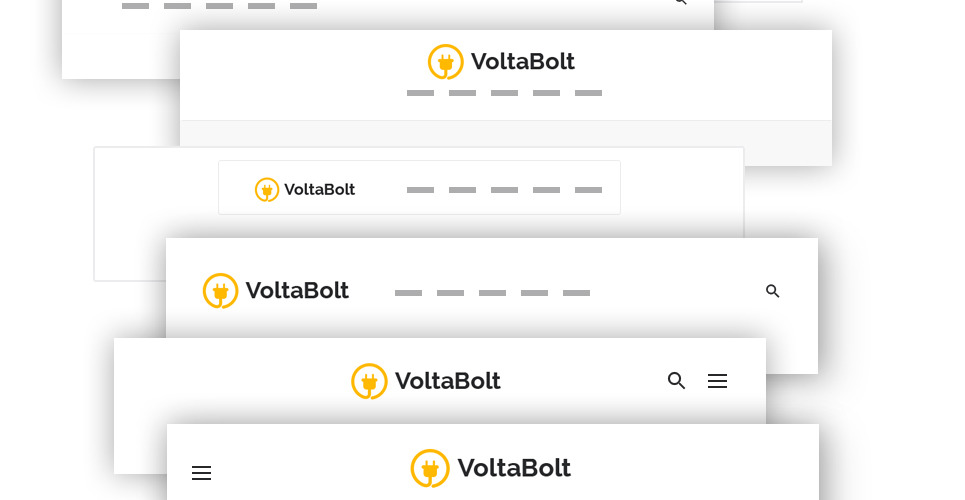Click plug logo icon in left-aligned large logo header
This screenshot has width=965, height=500.
221,291
